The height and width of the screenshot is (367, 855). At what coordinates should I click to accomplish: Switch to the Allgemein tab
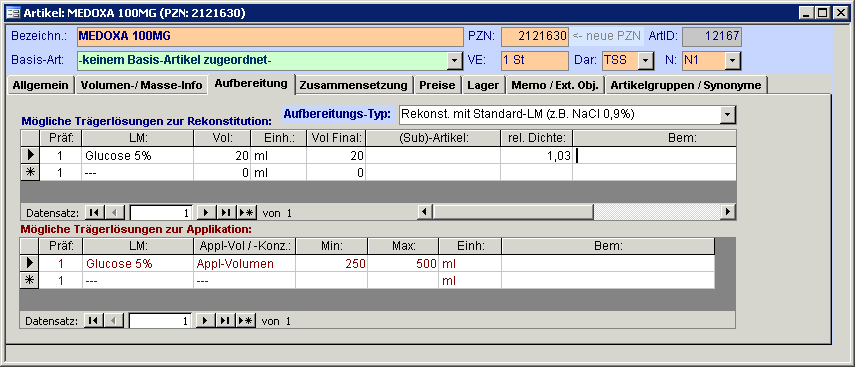41,85
